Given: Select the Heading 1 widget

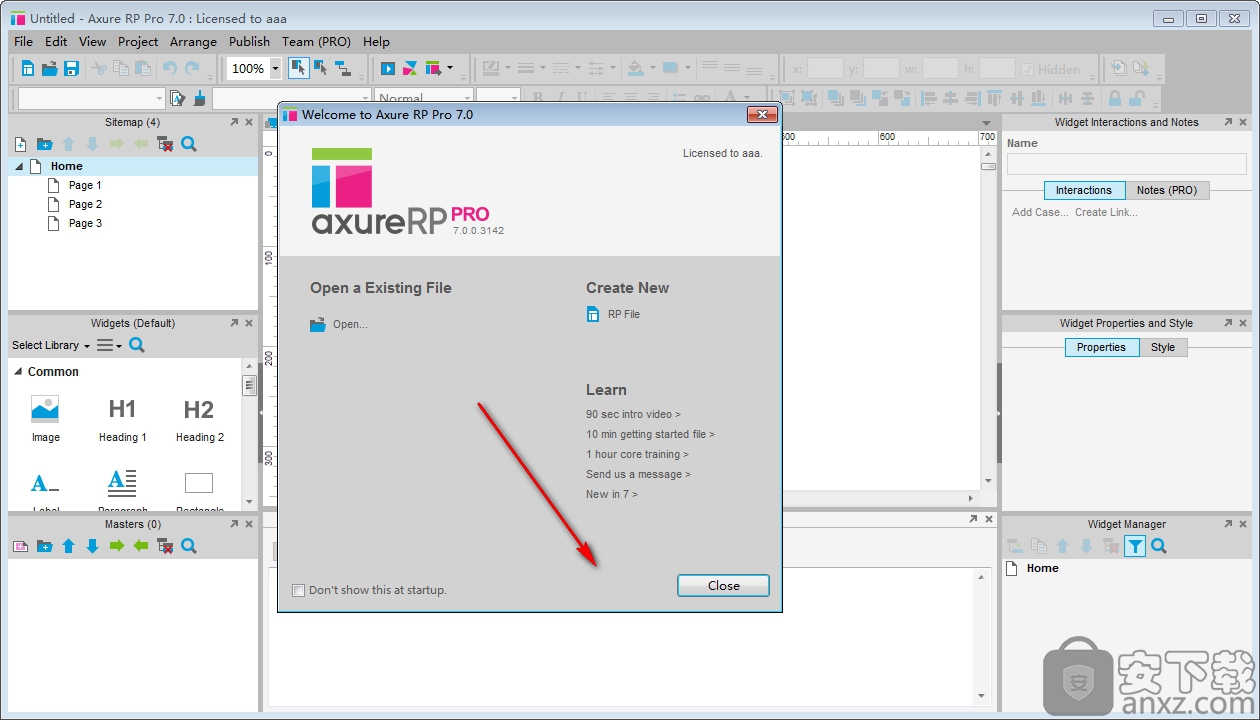Looking at the screenshot, I should pyautogui.click(x=122, y=420).
